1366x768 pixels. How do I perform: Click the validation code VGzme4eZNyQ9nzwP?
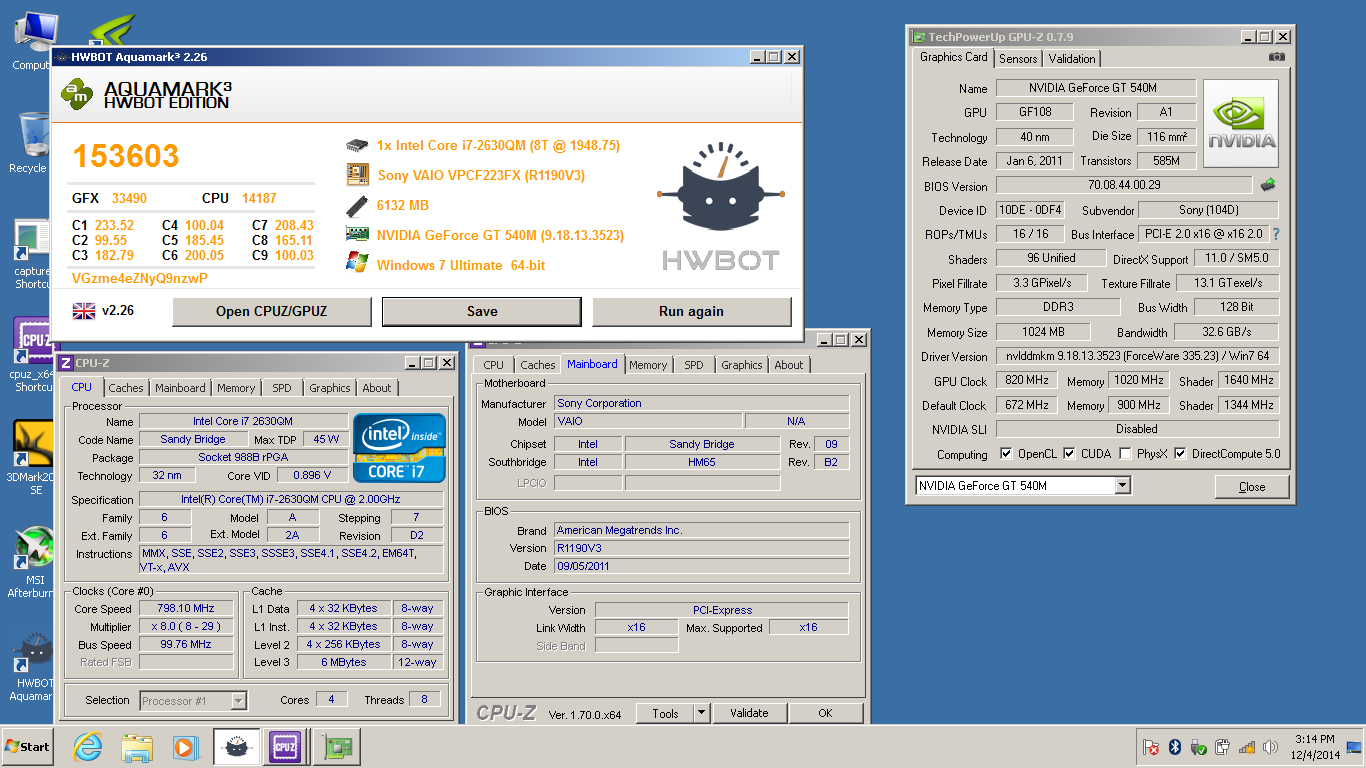140,278
